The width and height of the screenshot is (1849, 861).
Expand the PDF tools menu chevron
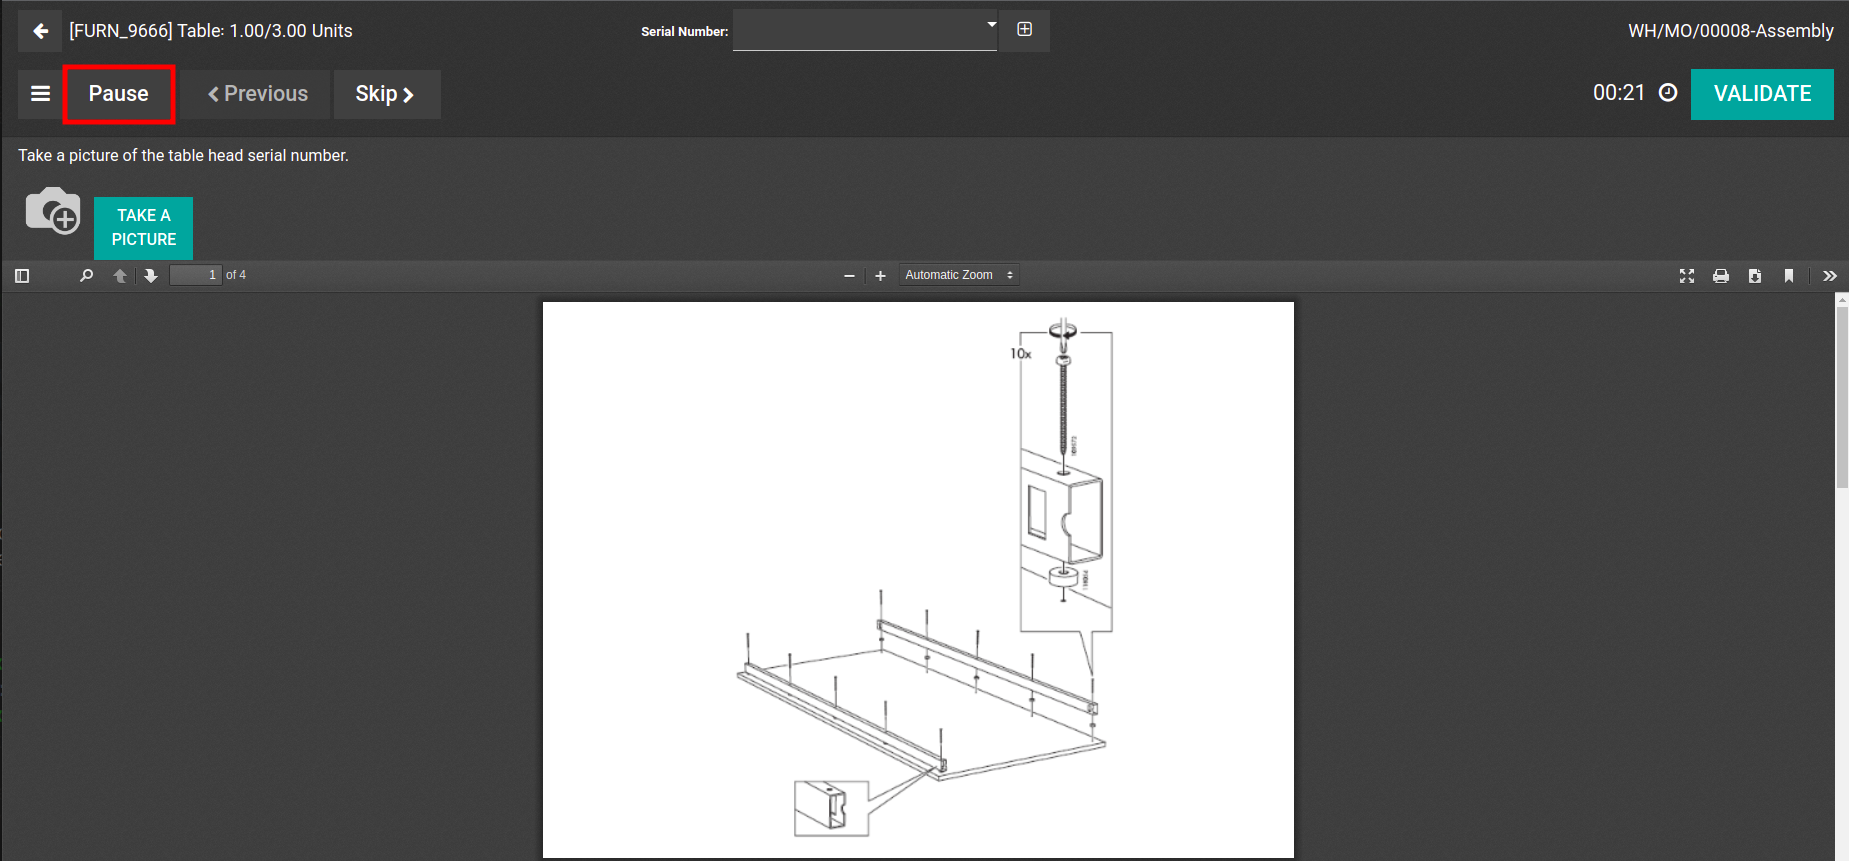pos(1830,276)
